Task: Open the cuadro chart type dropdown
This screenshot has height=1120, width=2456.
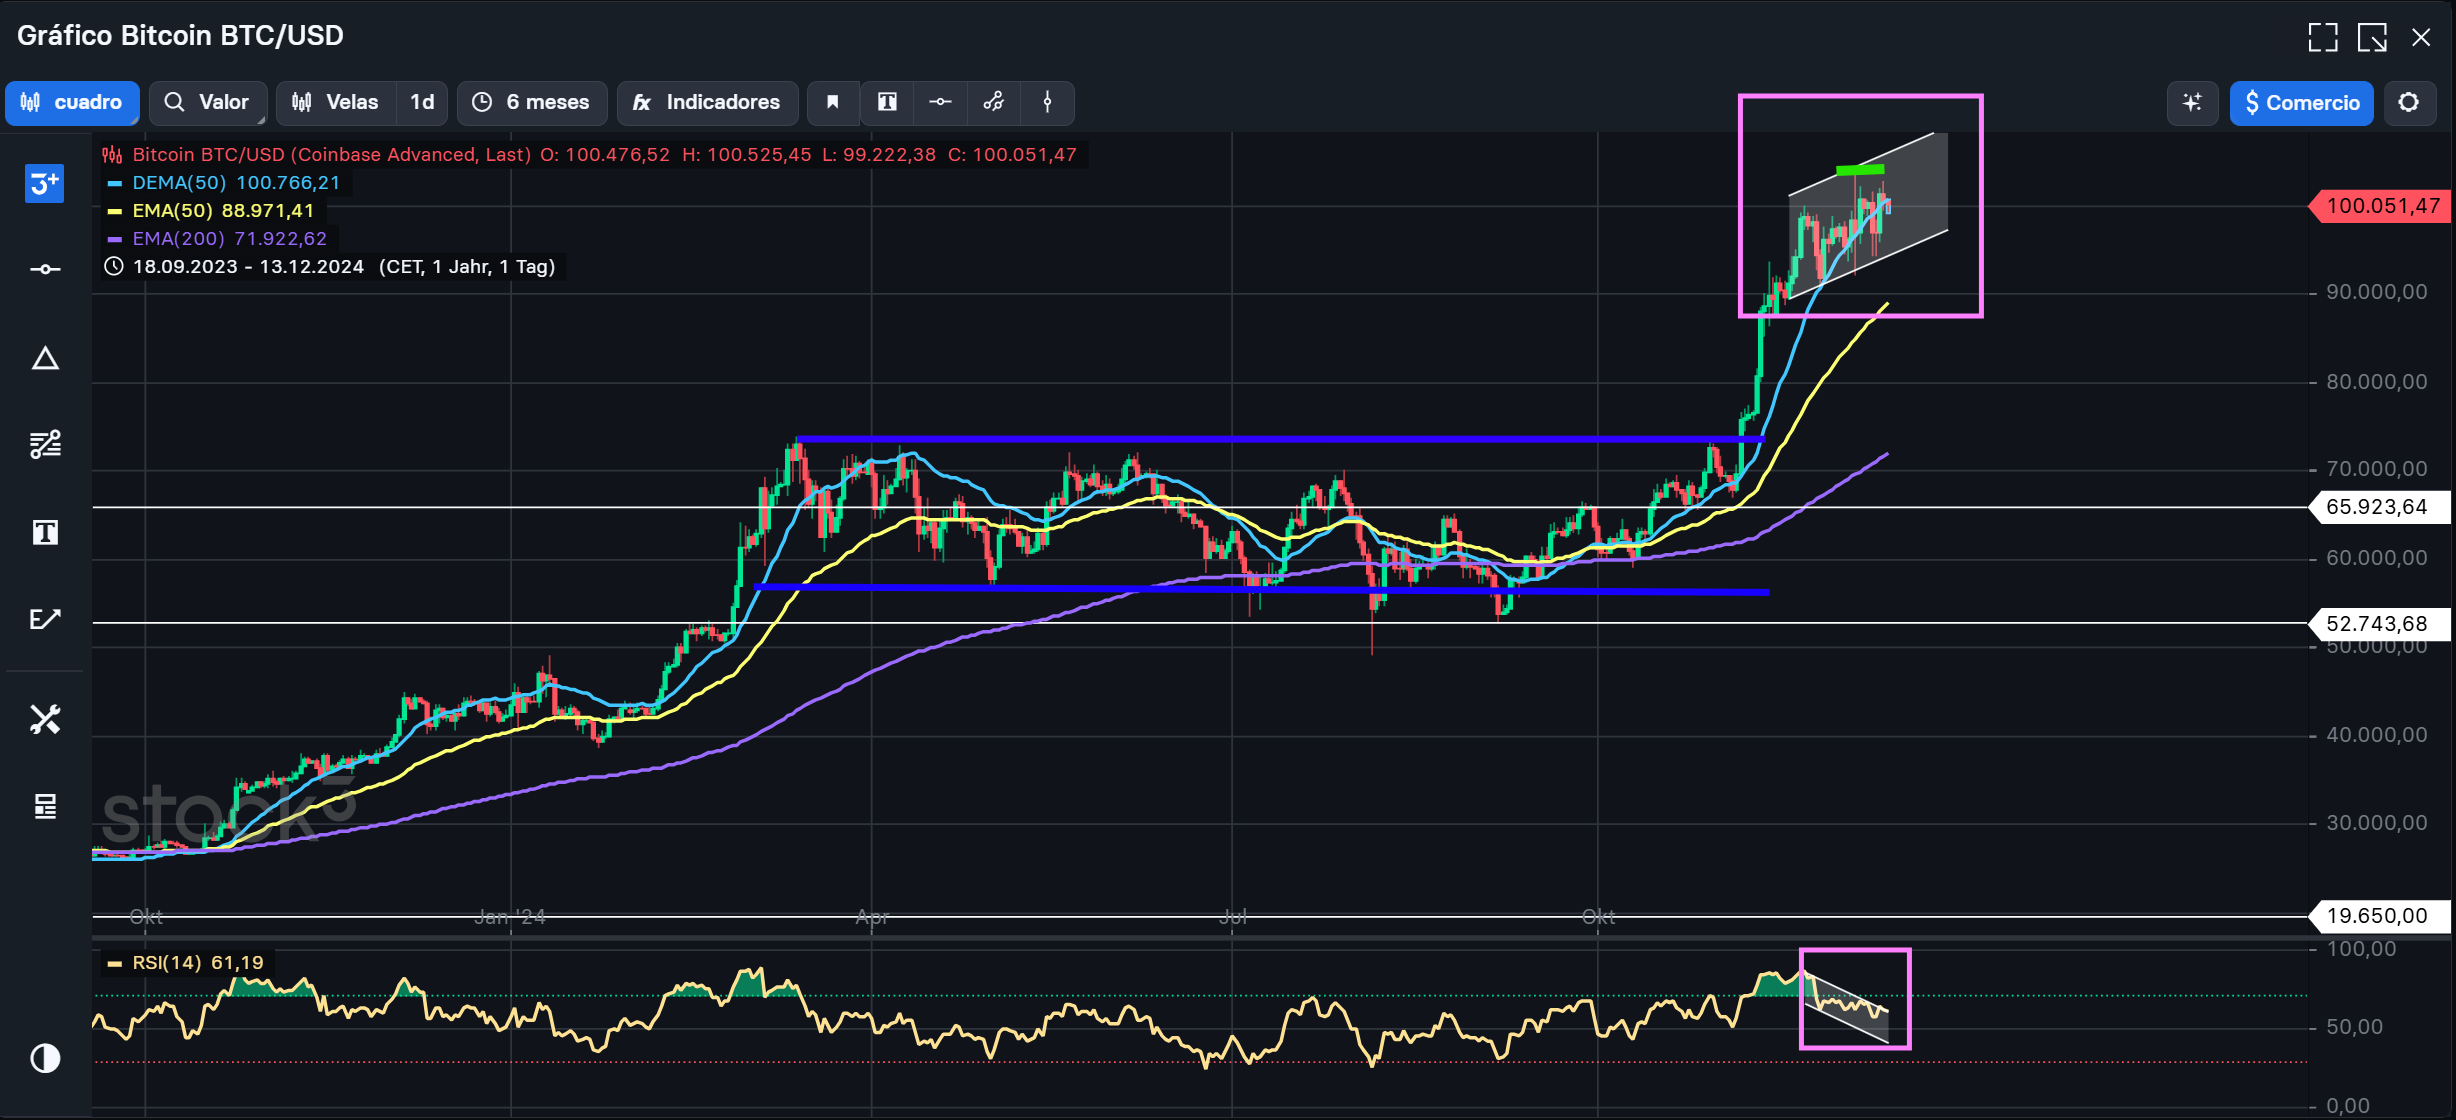Action: 72,102
